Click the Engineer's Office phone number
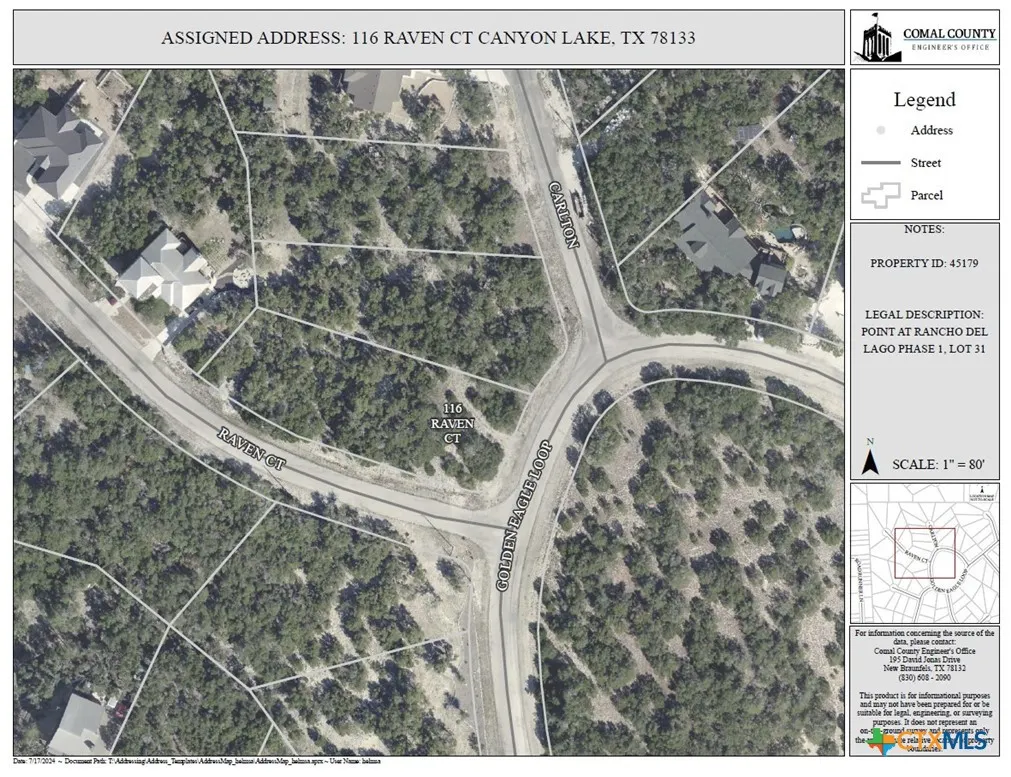 pos(925,678)
